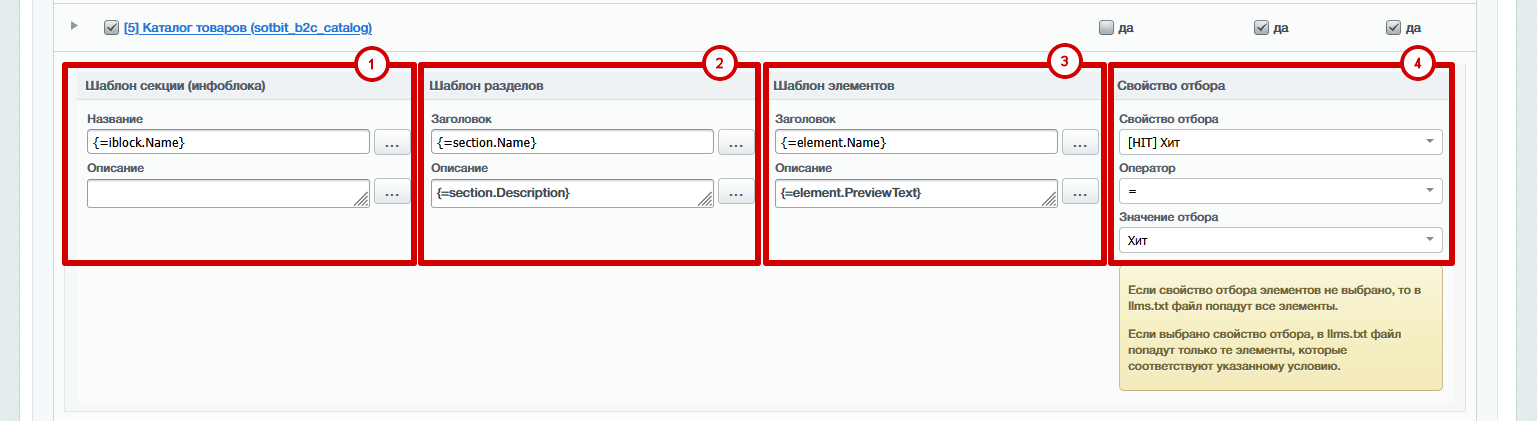This screenshot has height=421, width=1537.
Task: Expand the Каталог товаров row triangle
Action: pos(74,25)
